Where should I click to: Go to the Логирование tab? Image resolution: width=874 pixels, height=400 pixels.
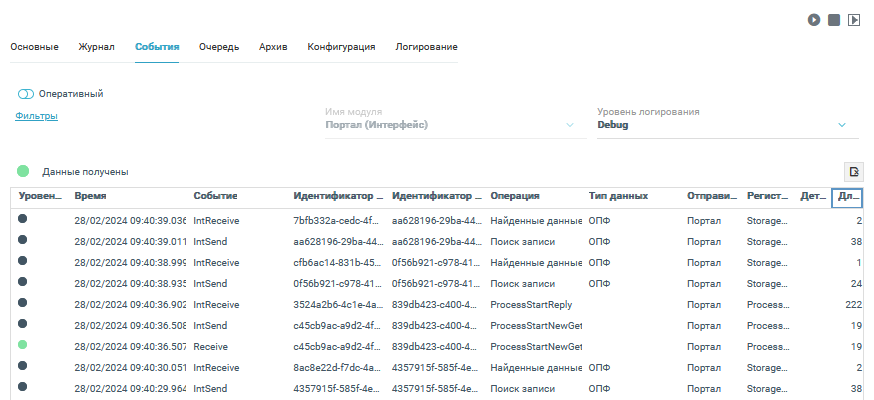(x=426, y=47)
